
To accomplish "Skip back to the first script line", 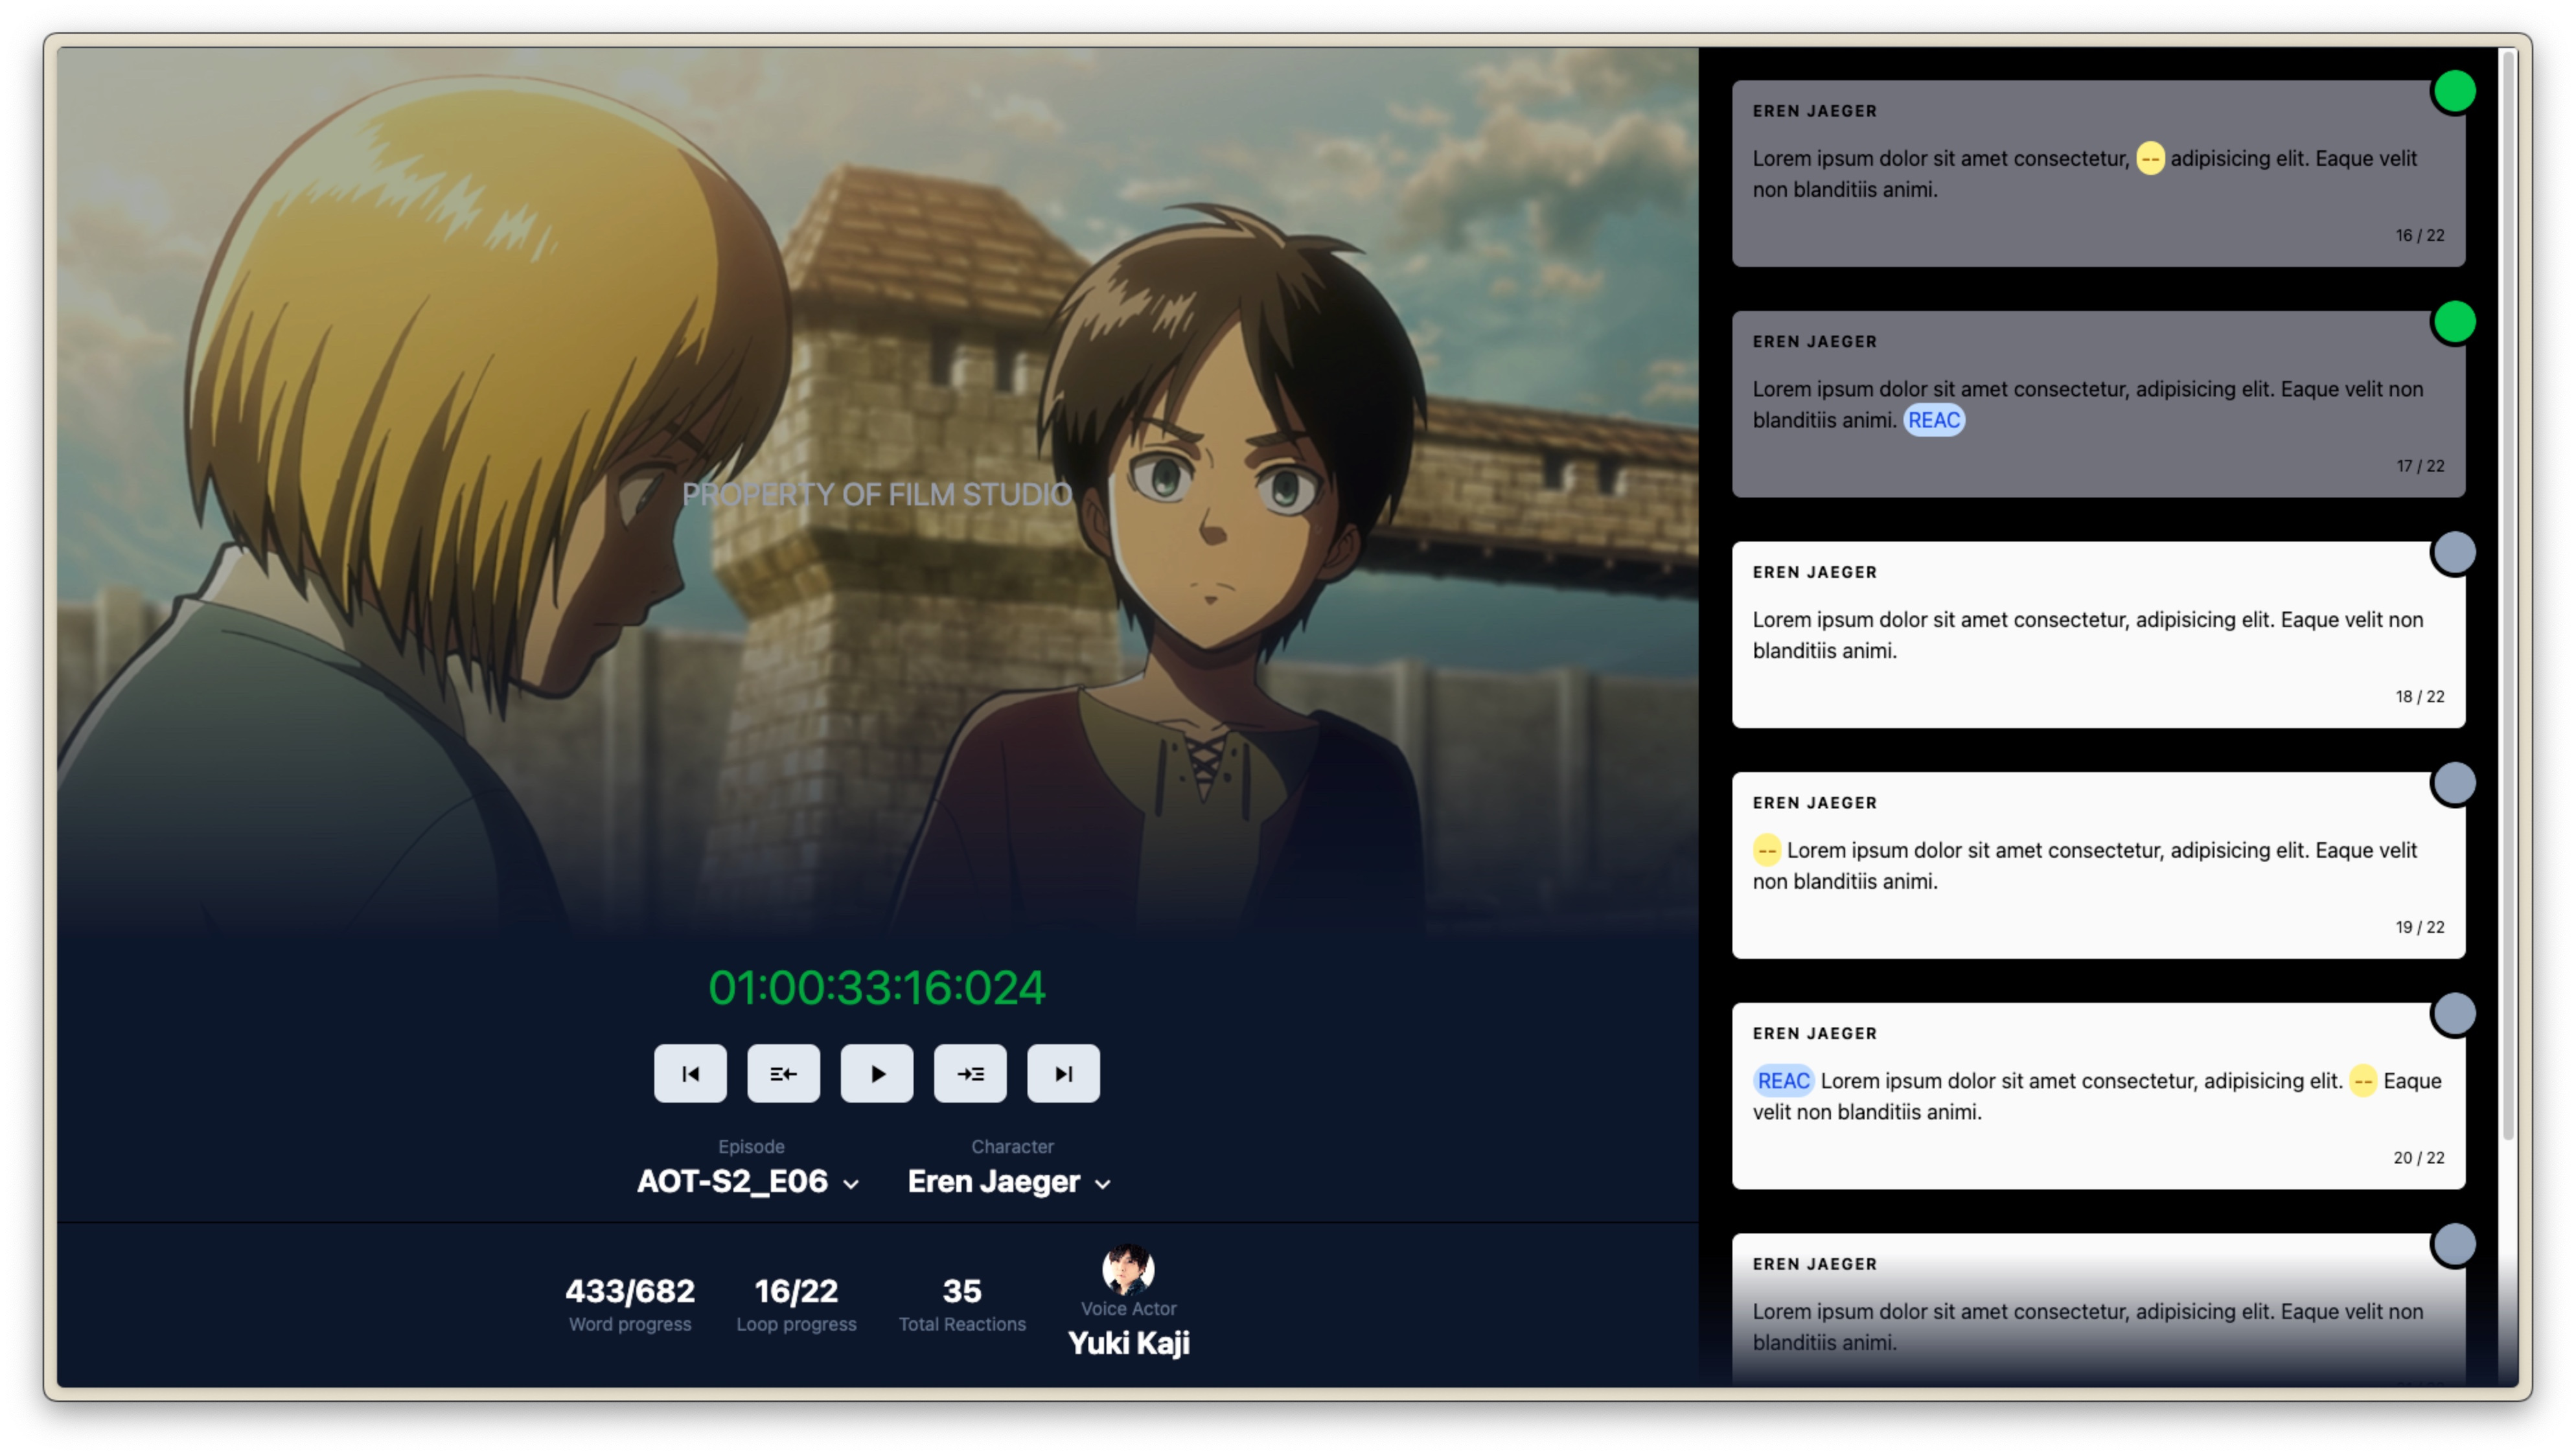I will click(x=690, y=1073).
